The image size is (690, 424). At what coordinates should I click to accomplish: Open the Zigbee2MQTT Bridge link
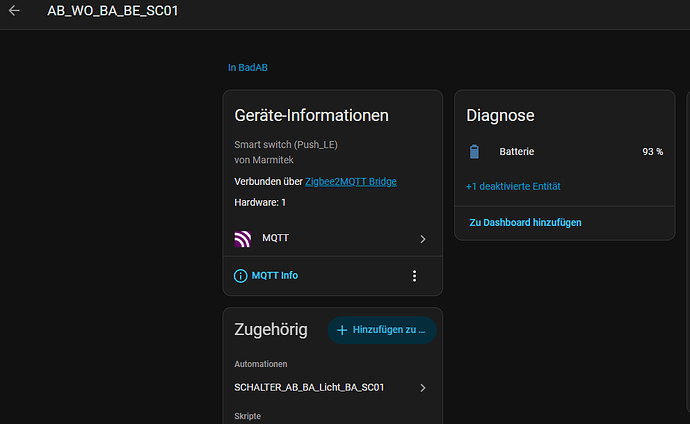(351, 182)
